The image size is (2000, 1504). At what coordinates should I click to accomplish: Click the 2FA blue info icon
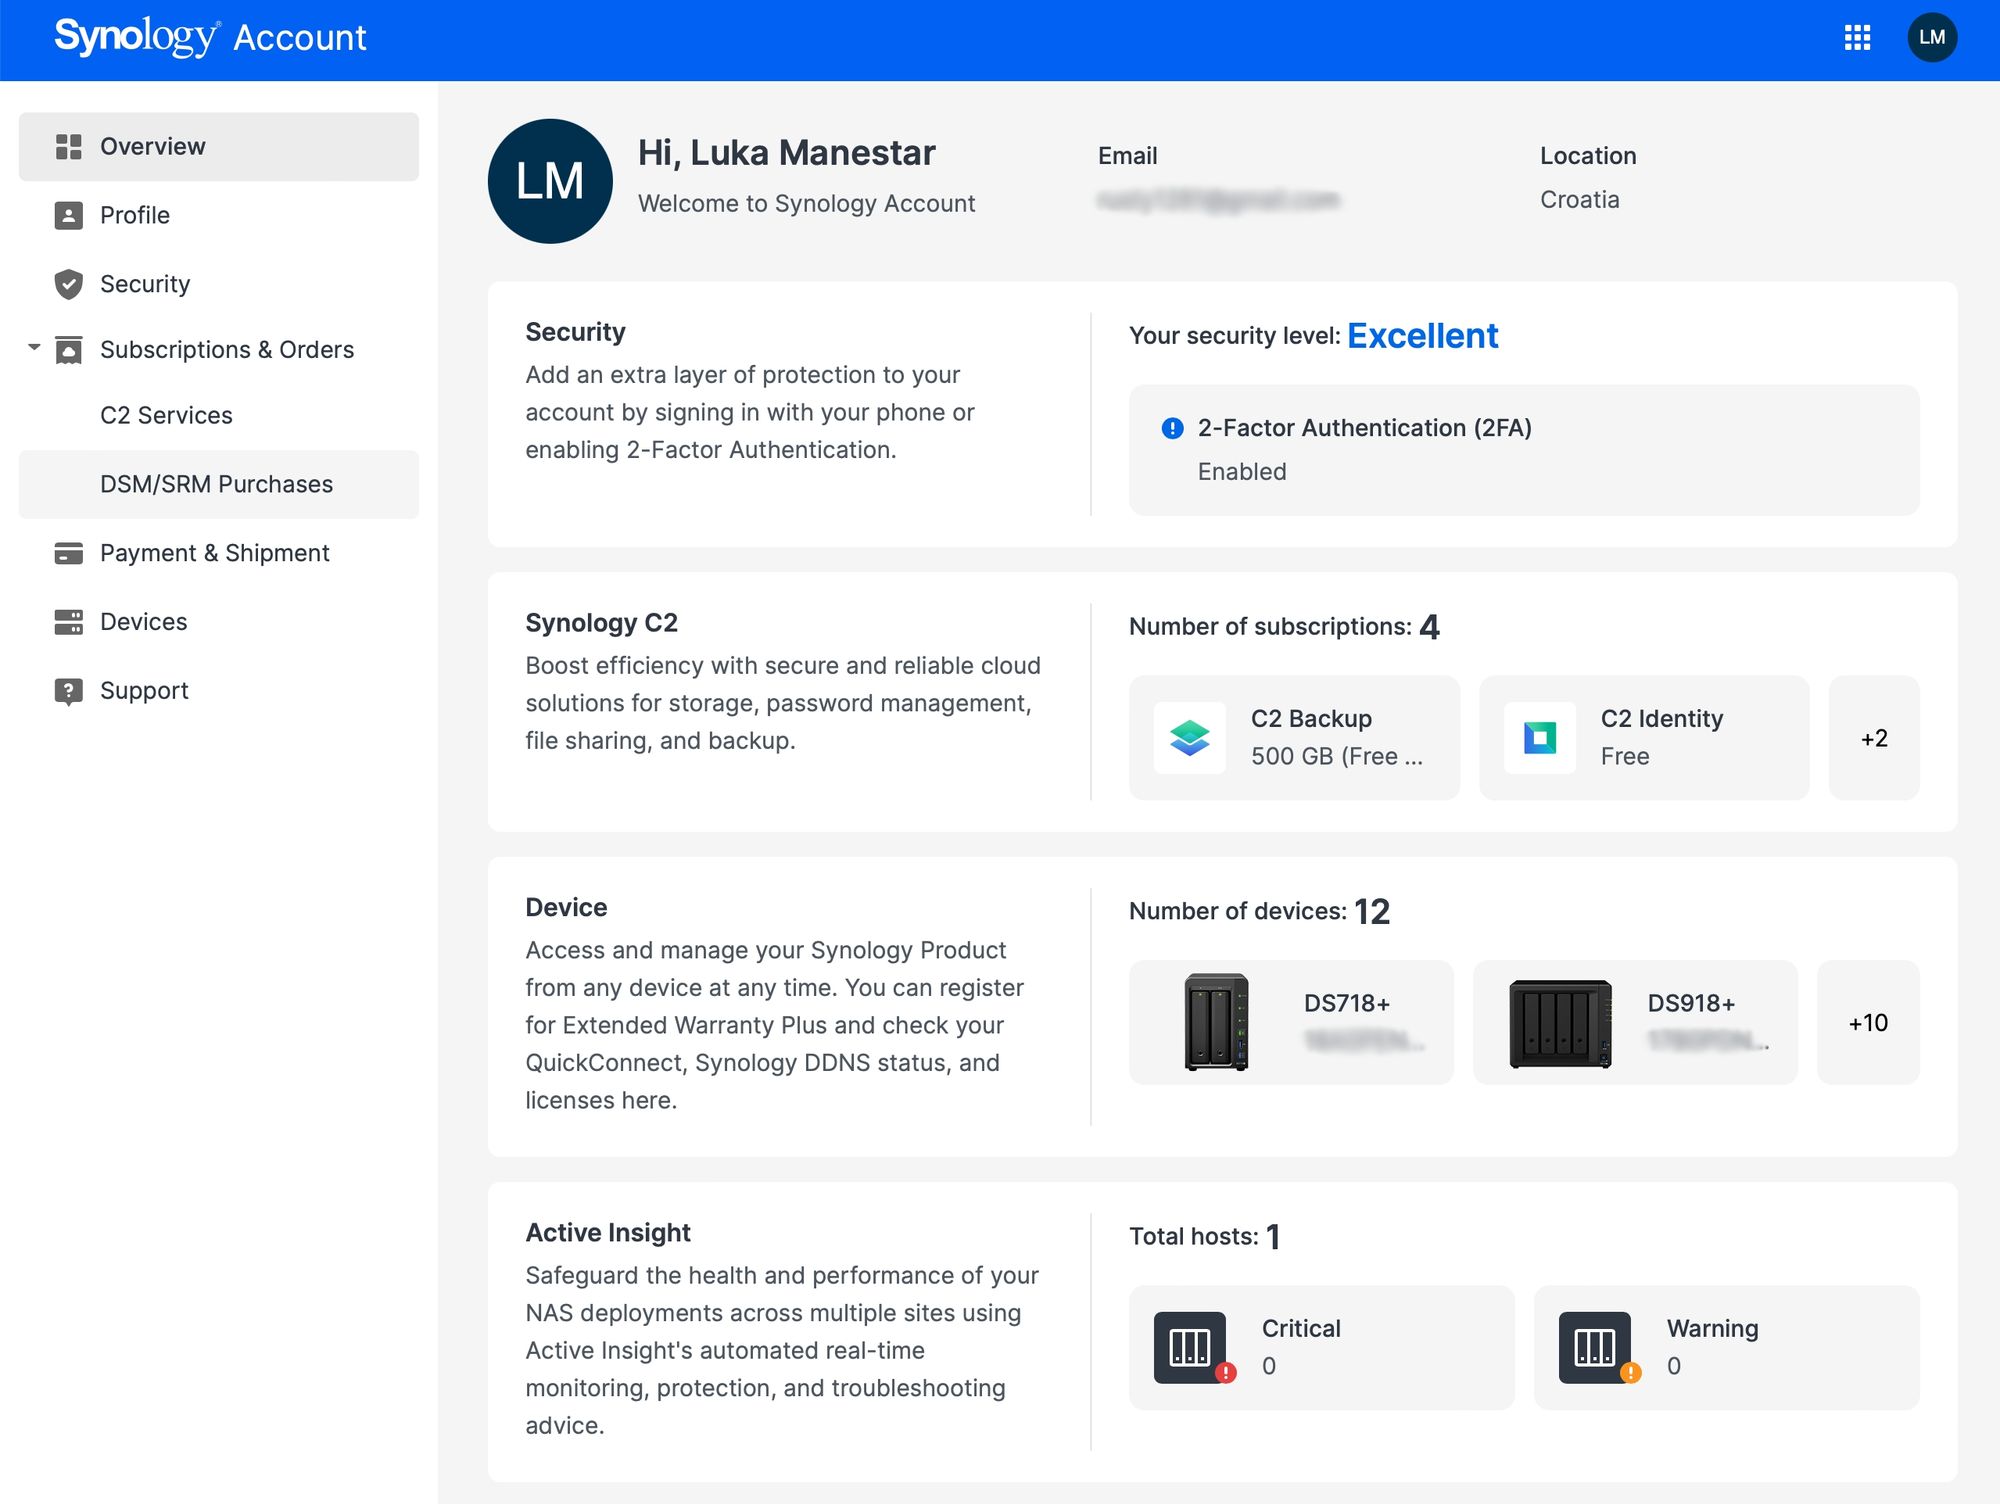point(1172,428)
